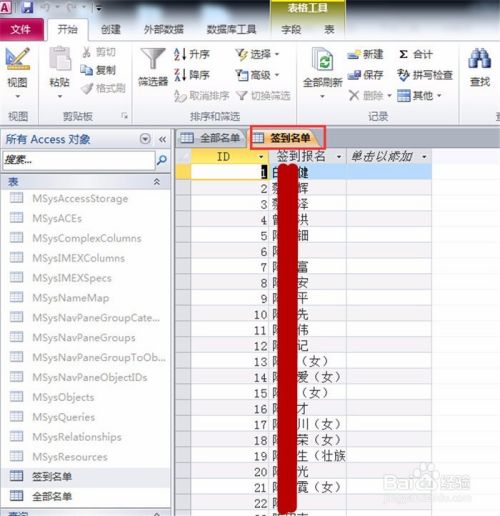The height and width of the screenshot is (516, 500).
Task: Click 删除 delete record button
Action: 369,96
